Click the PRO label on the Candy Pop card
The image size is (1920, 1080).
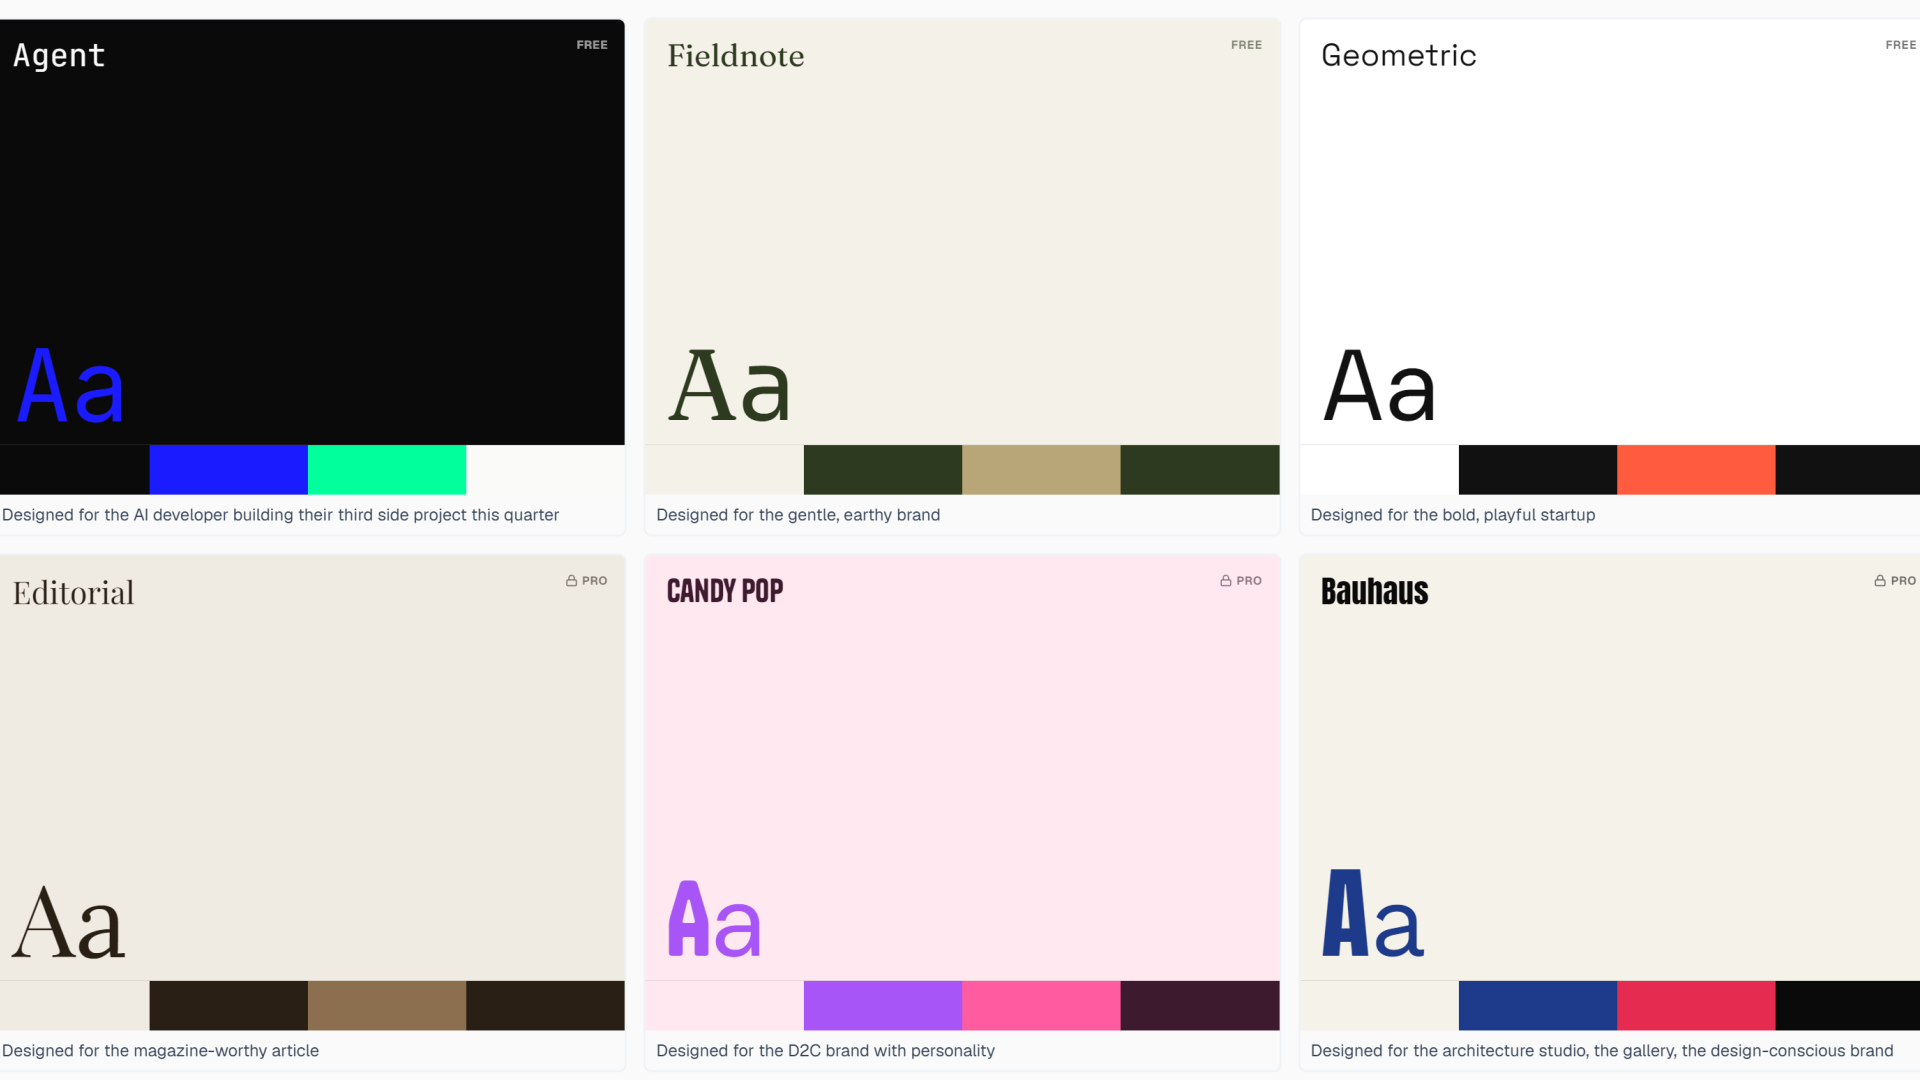[x=1249, y=581]
